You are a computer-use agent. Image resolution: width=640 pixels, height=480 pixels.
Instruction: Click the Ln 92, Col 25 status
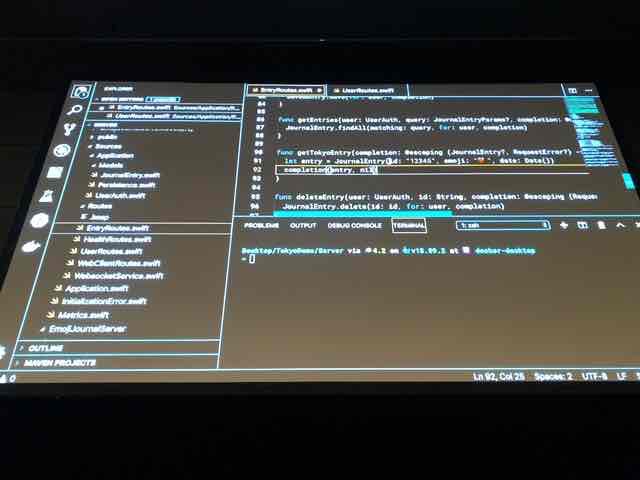click(499, 376)
